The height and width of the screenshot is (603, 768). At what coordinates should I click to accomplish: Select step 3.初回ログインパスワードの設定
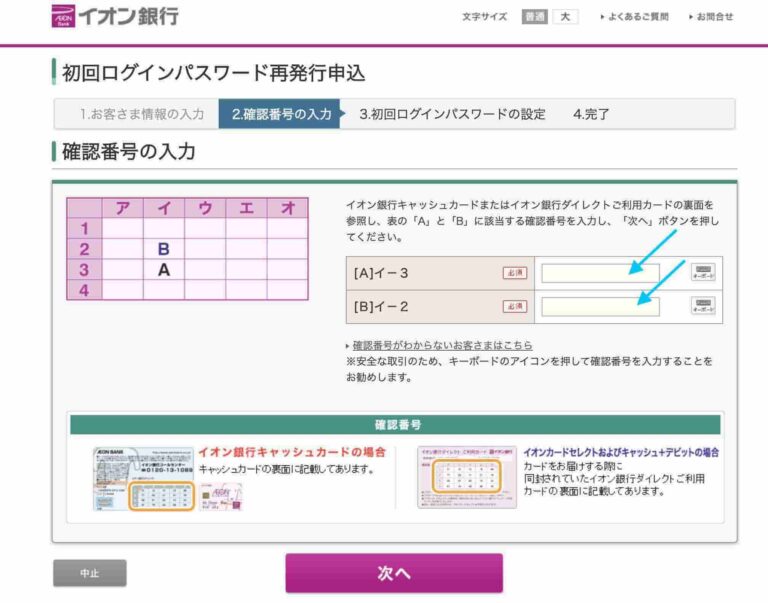(x=452, y=114)
